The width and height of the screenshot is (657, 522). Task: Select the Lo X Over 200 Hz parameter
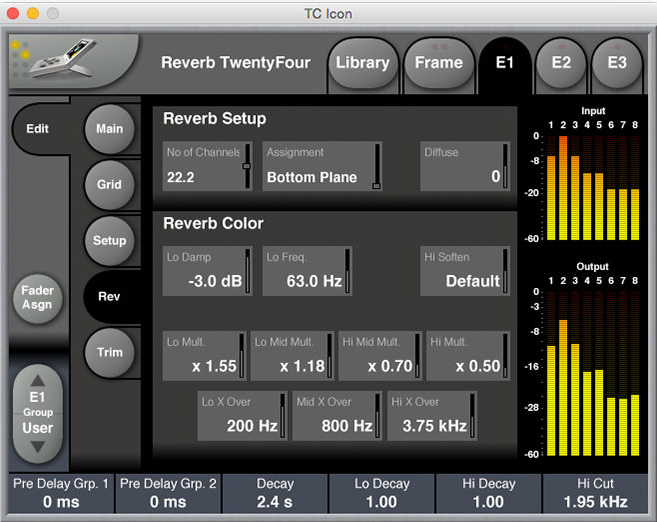(x=242, y=416)
